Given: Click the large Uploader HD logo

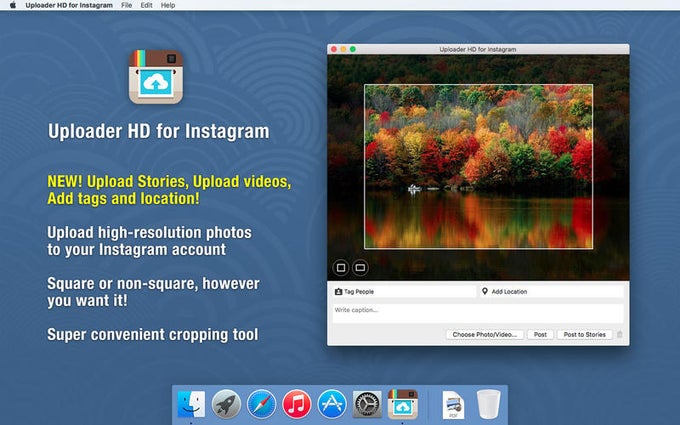Looking at the screenshot, I should (156, 77).
